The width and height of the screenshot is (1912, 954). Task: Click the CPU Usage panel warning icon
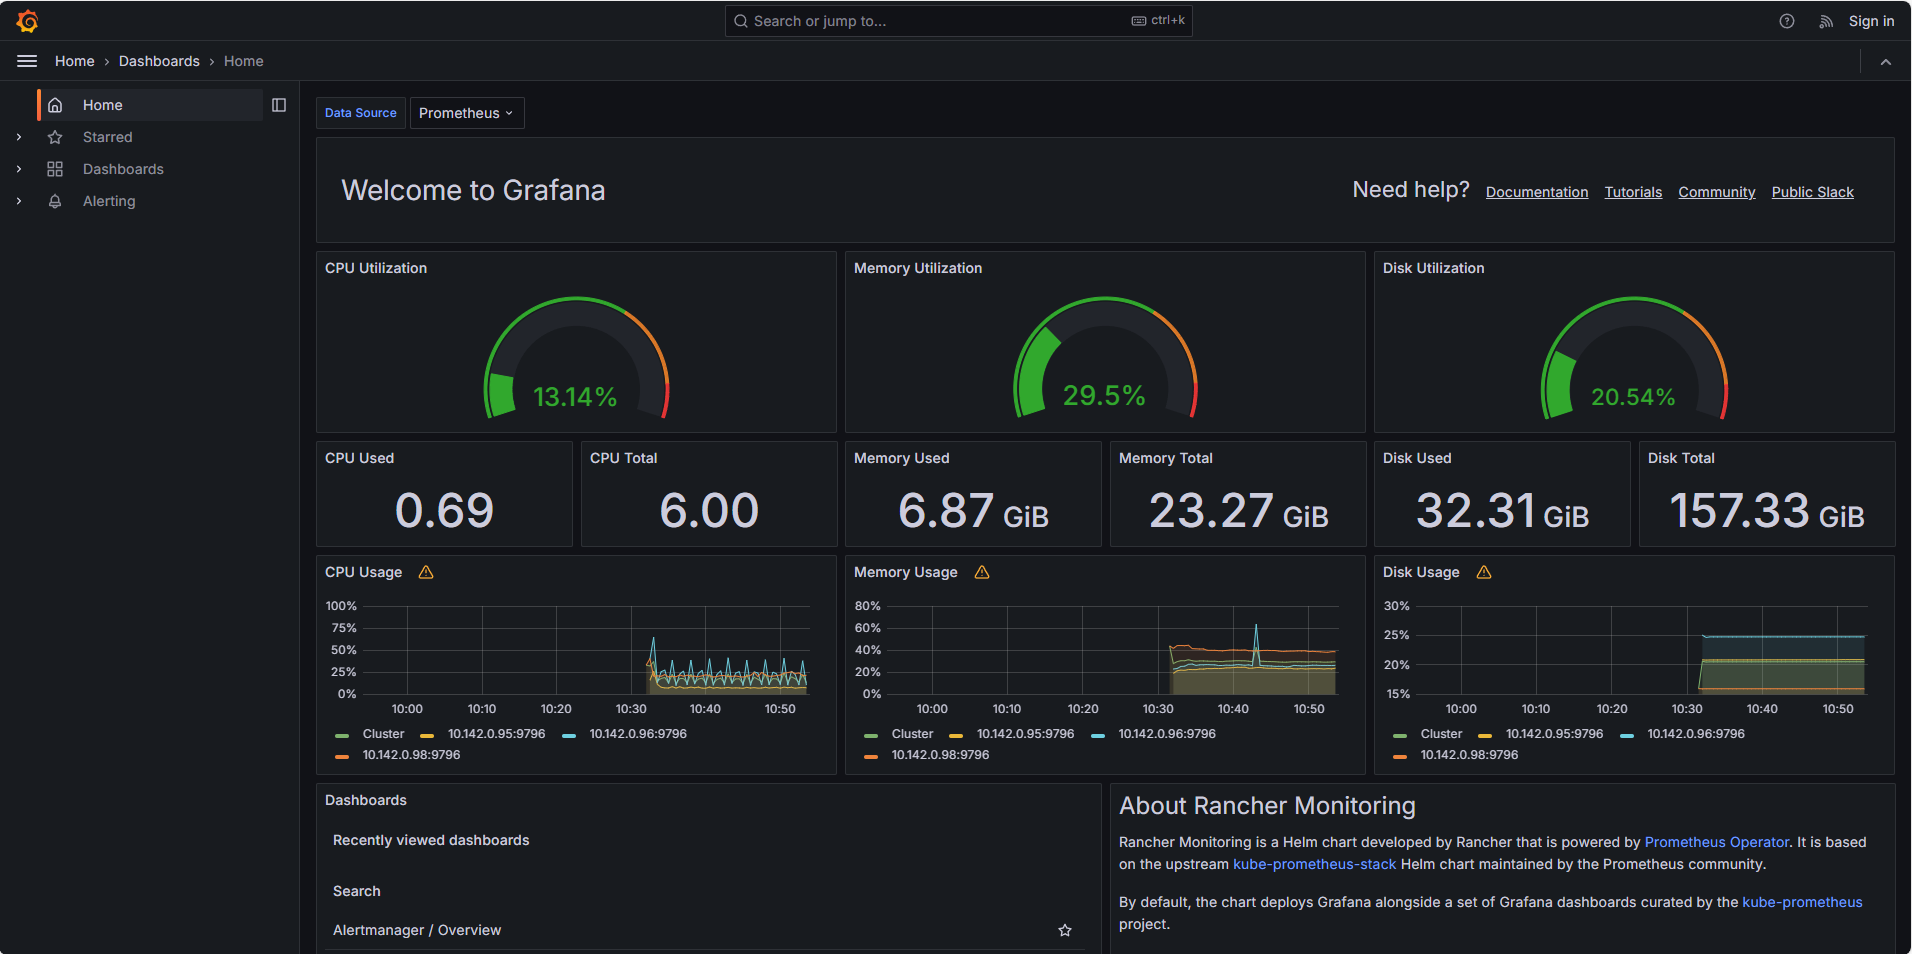[426, 572]
